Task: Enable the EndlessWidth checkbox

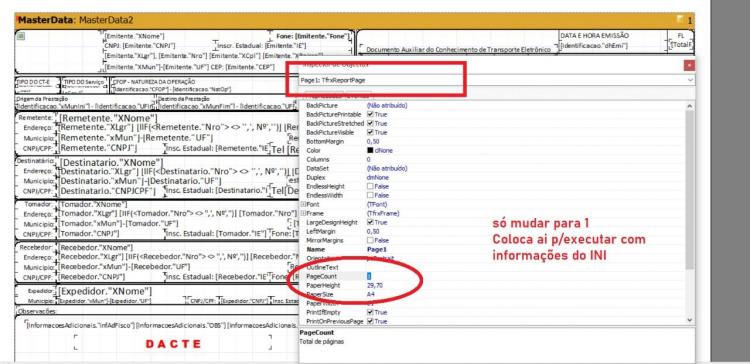Action: (370, 195)
